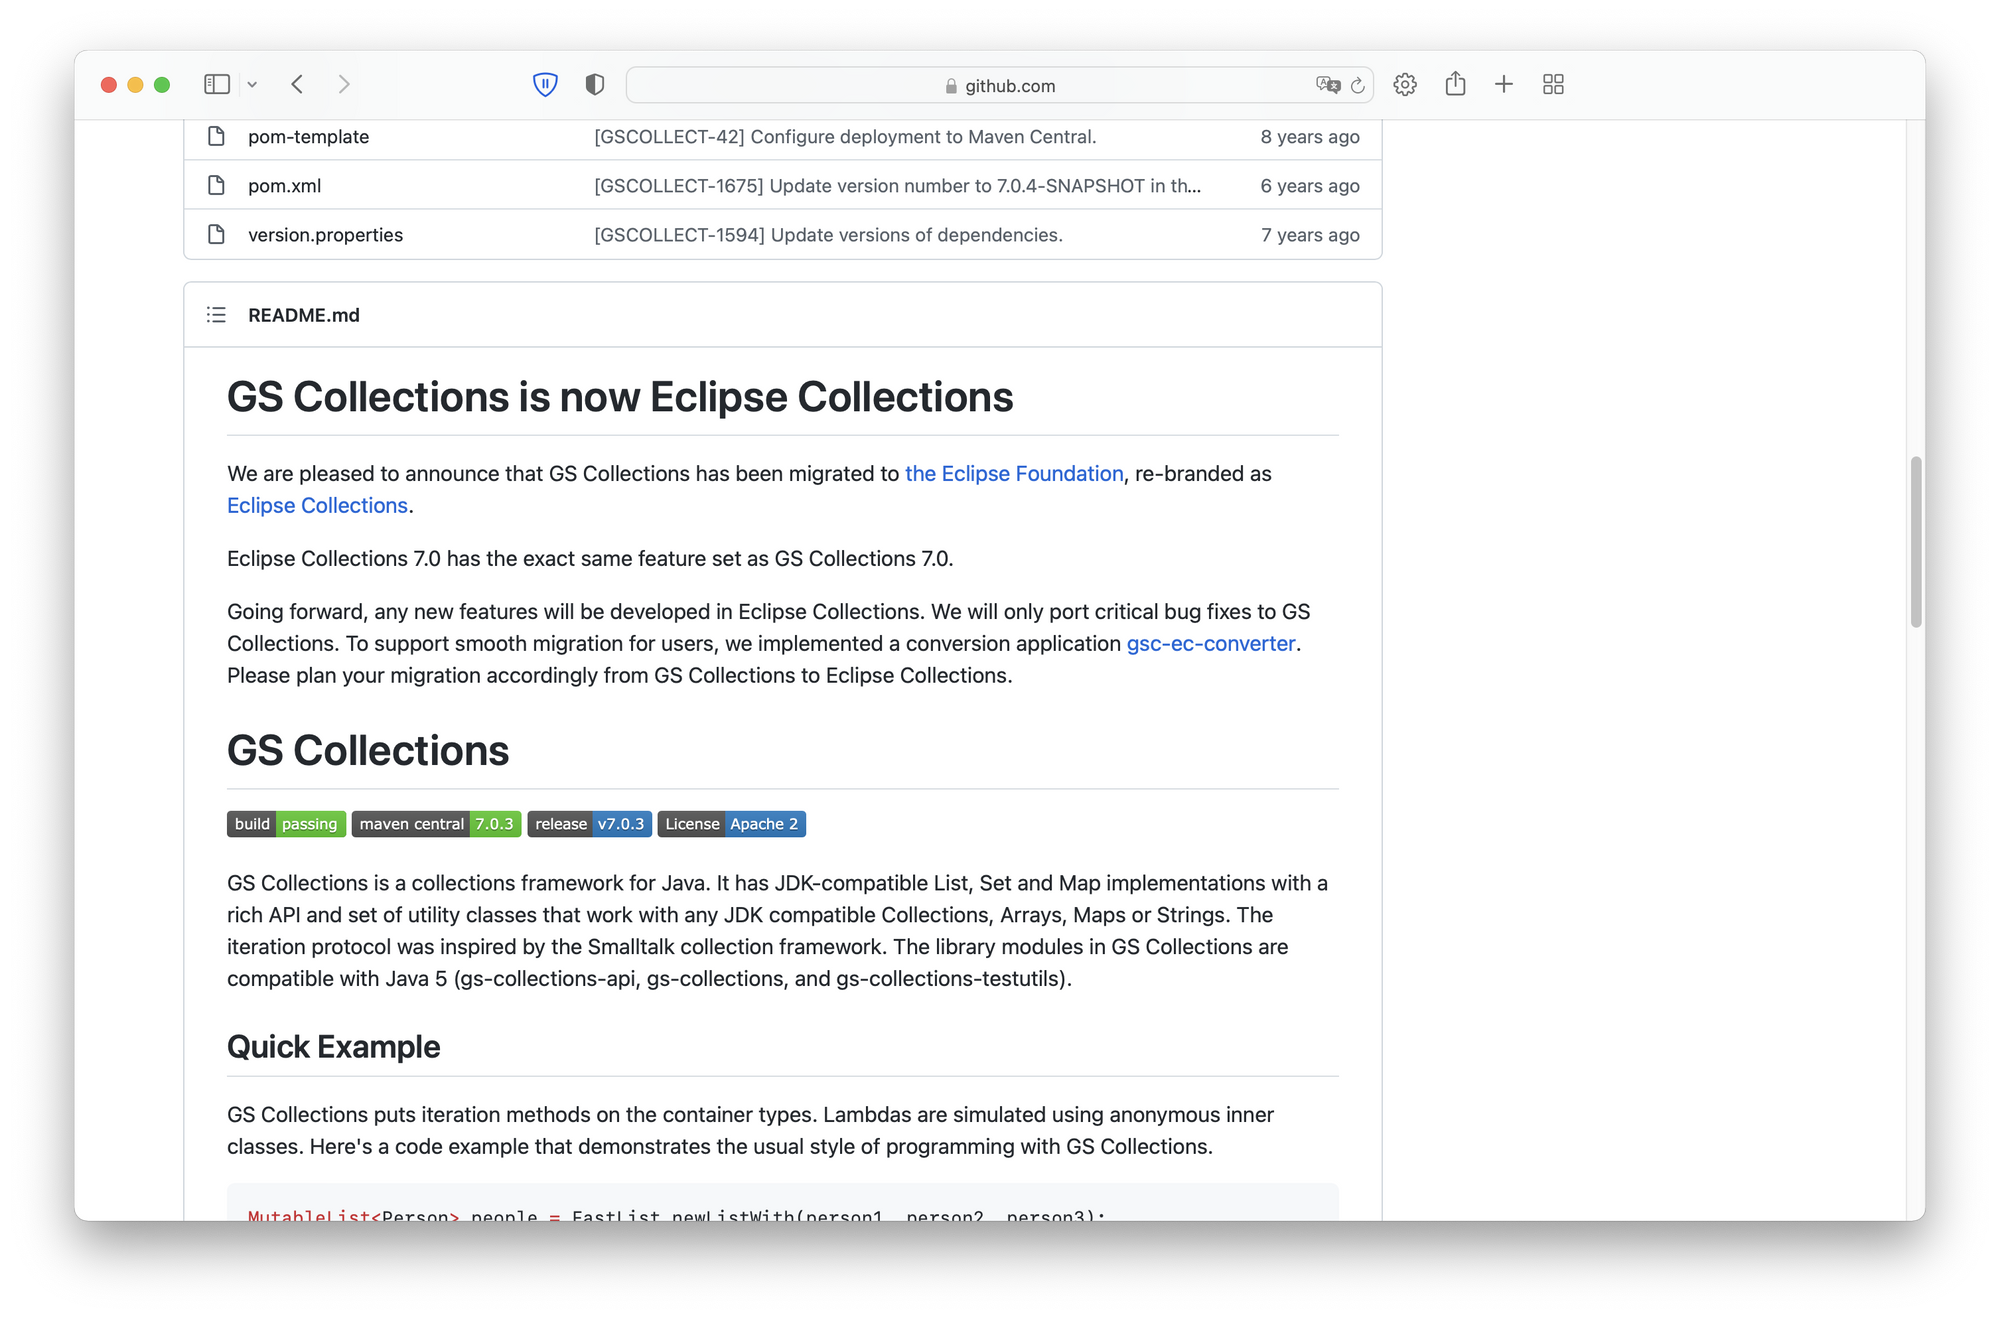Click the build passing badge
The height and width of the screenshot is (1319, 2000).
pos(286,824)
